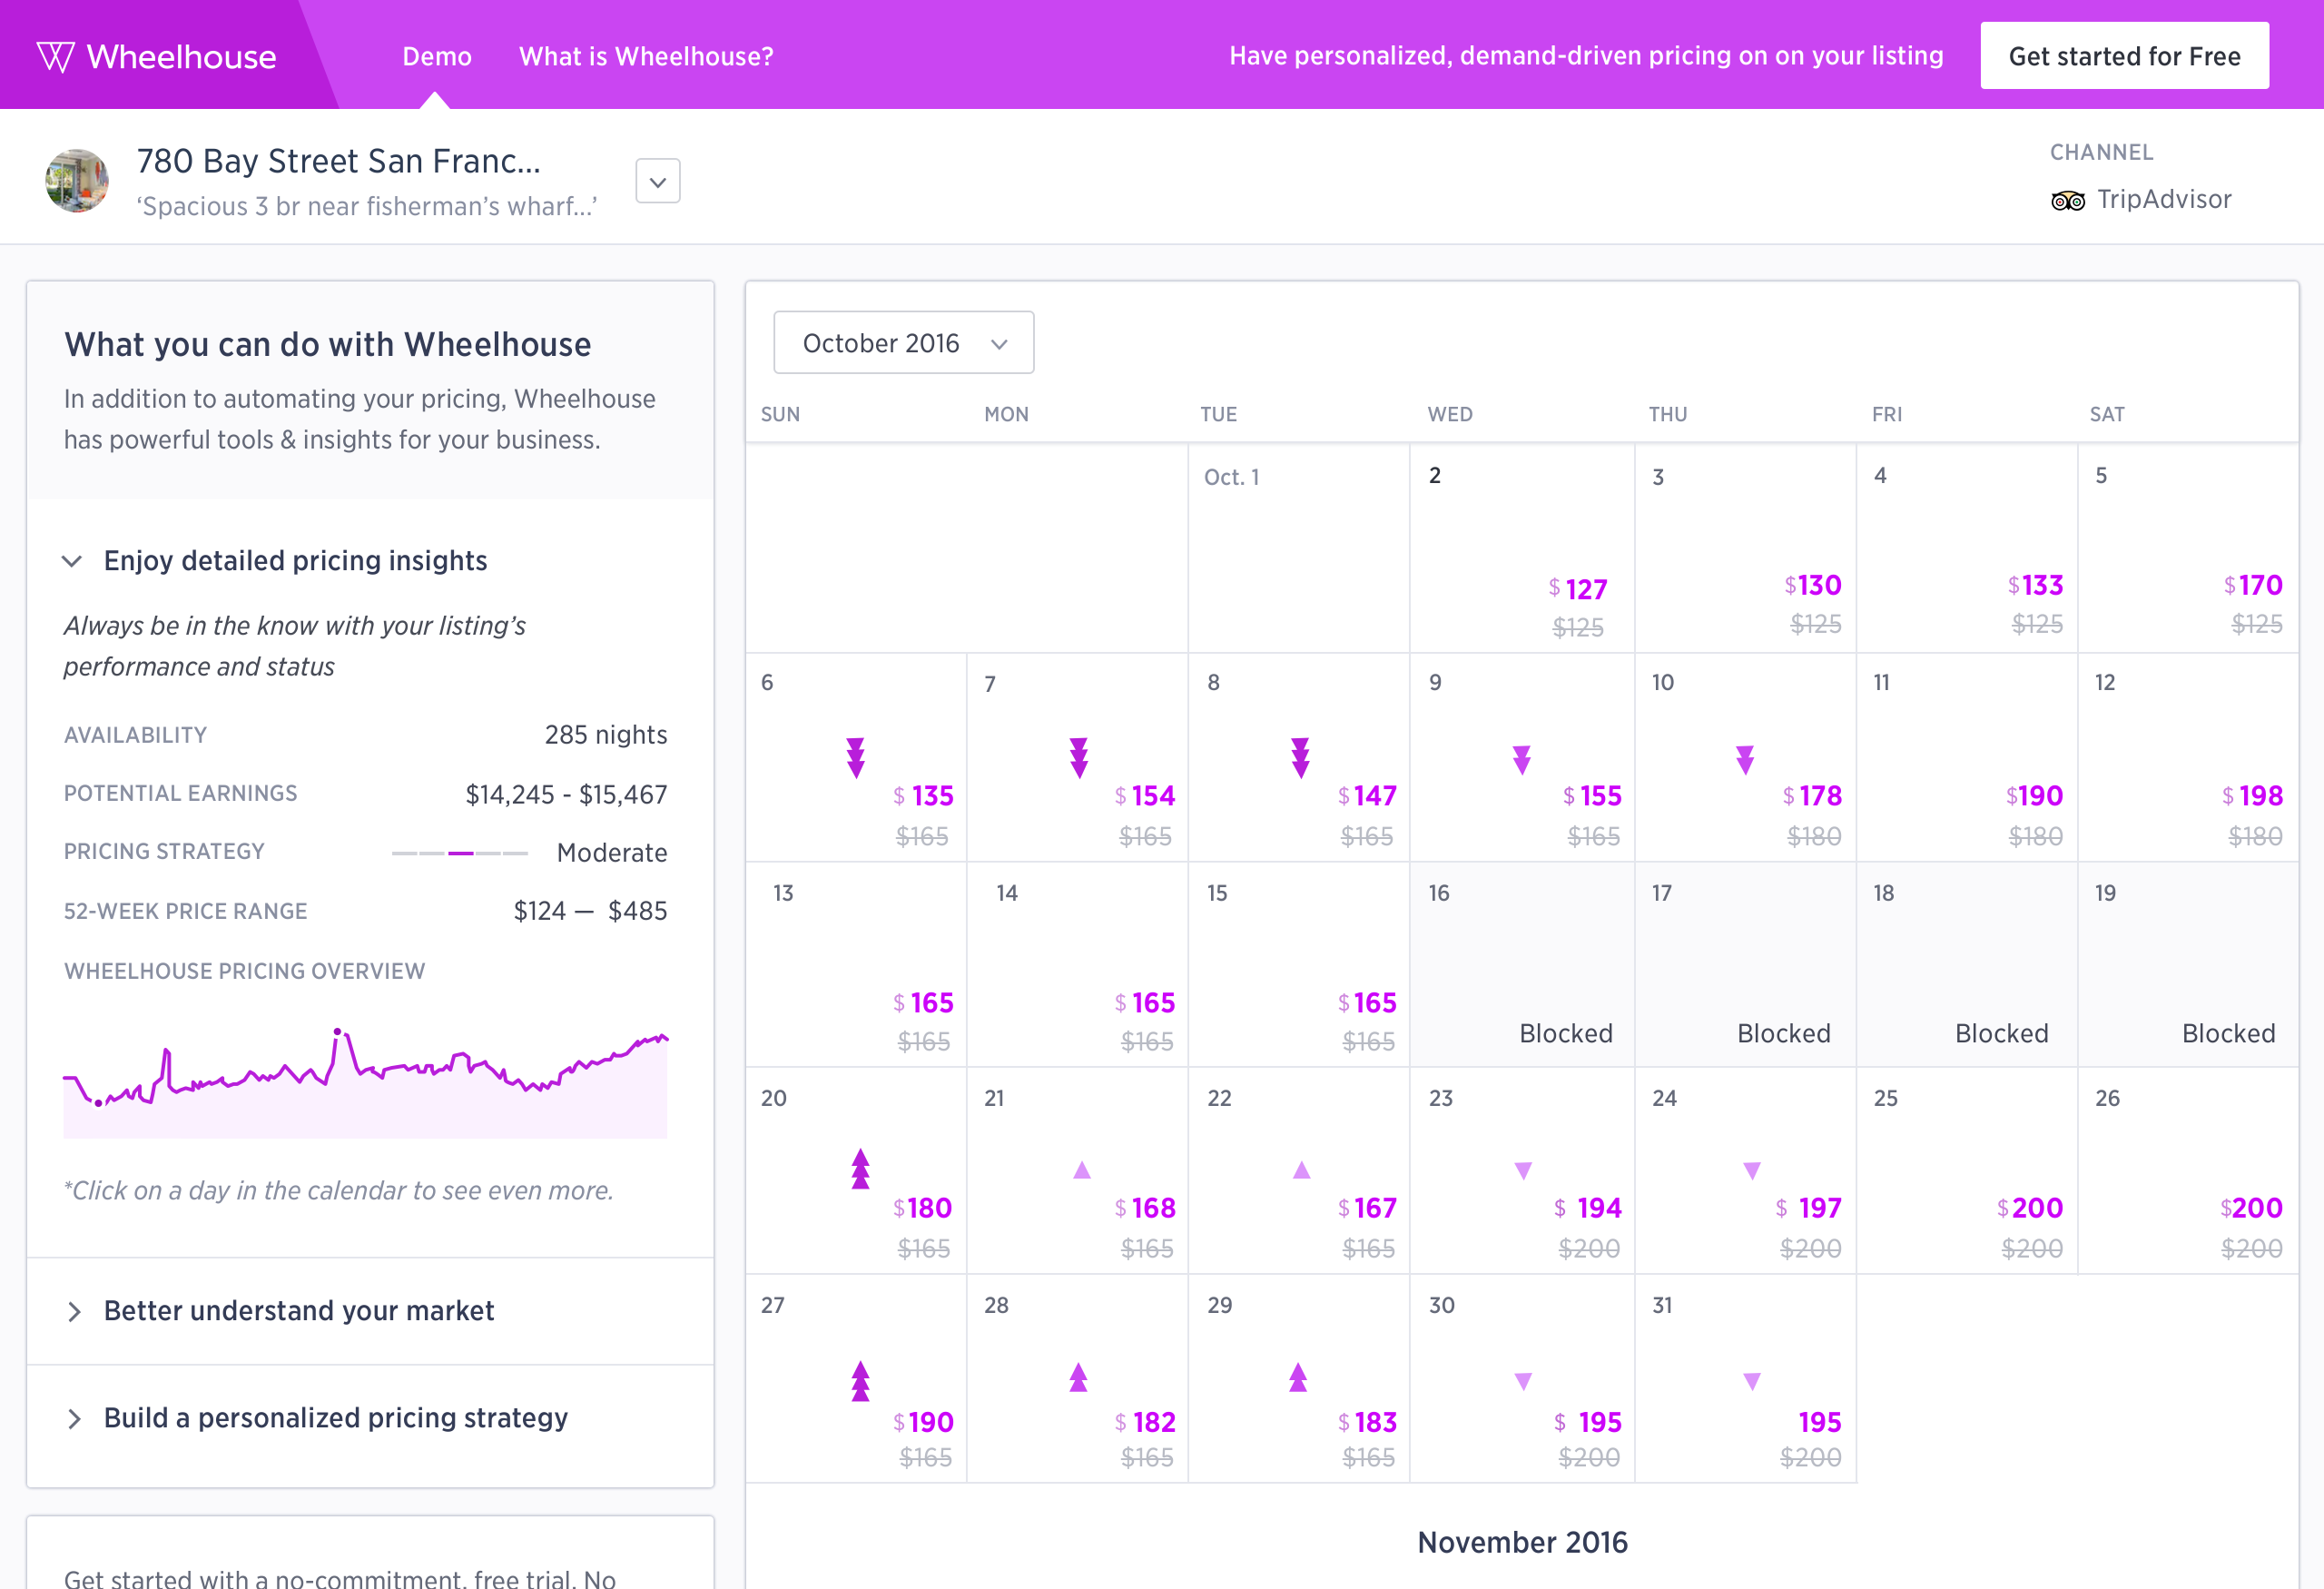Click double up-arrow icon on October 28
The width and height of the screenshot is (2324, 1589).
[1078, 1378]
